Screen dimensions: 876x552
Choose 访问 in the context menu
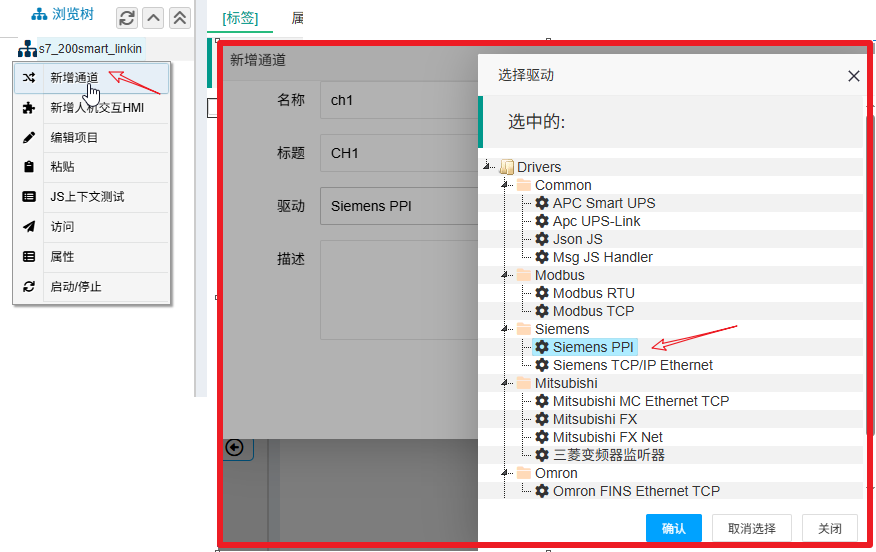[x=92, y=226]
